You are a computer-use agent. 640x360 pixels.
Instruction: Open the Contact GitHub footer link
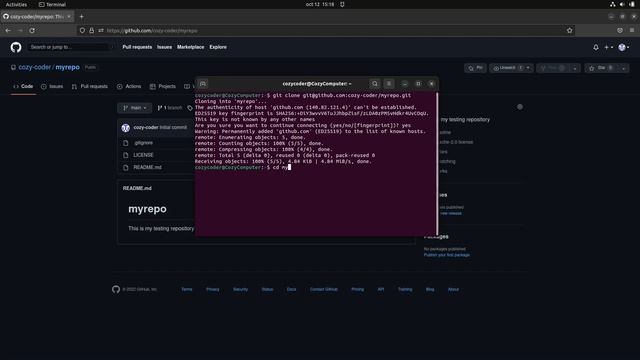(x=324, y=289)
